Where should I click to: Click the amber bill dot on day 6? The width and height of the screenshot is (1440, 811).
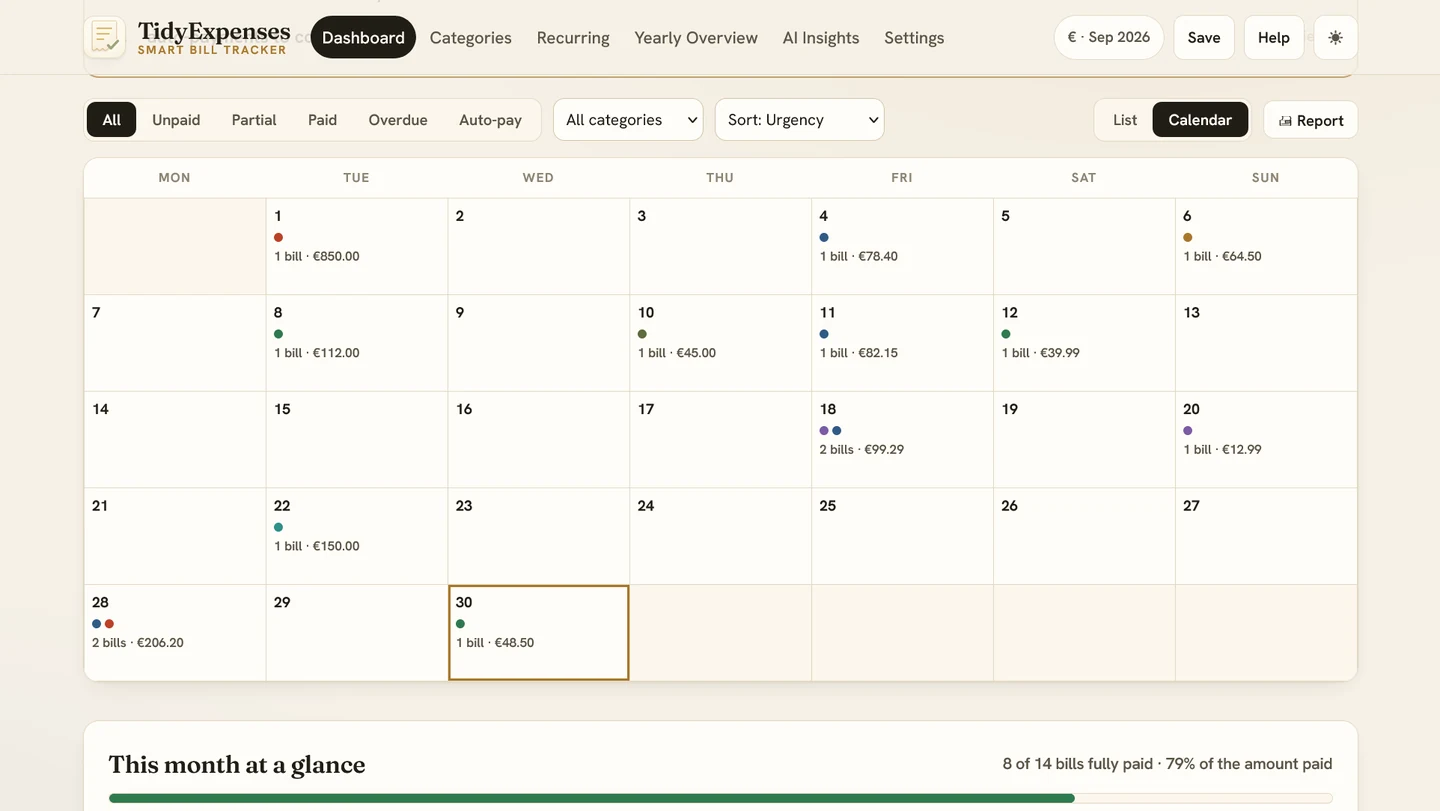[1188, 237]
